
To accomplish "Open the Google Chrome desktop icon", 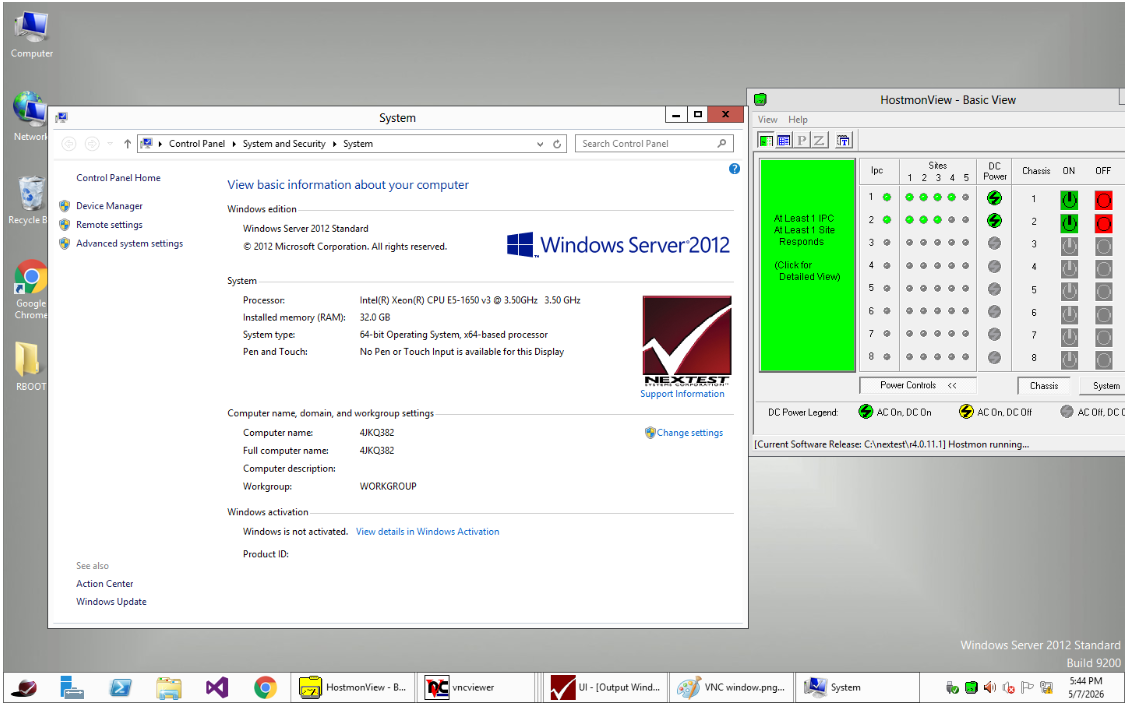I will click(x=31, y=289).
